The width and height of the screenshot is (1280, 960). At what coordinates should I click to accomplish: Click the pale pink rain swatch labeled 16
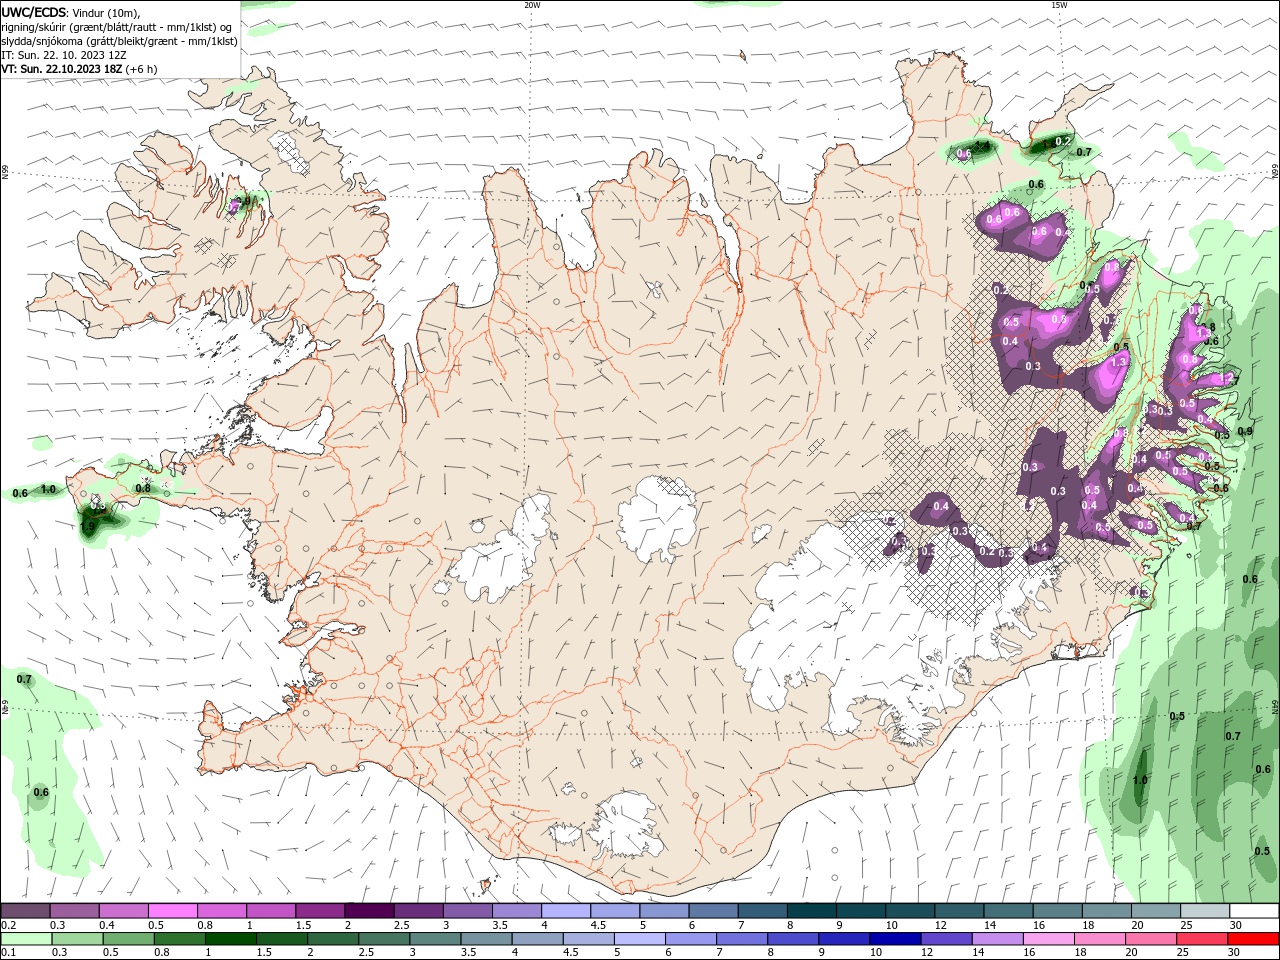coord(1048,939)
